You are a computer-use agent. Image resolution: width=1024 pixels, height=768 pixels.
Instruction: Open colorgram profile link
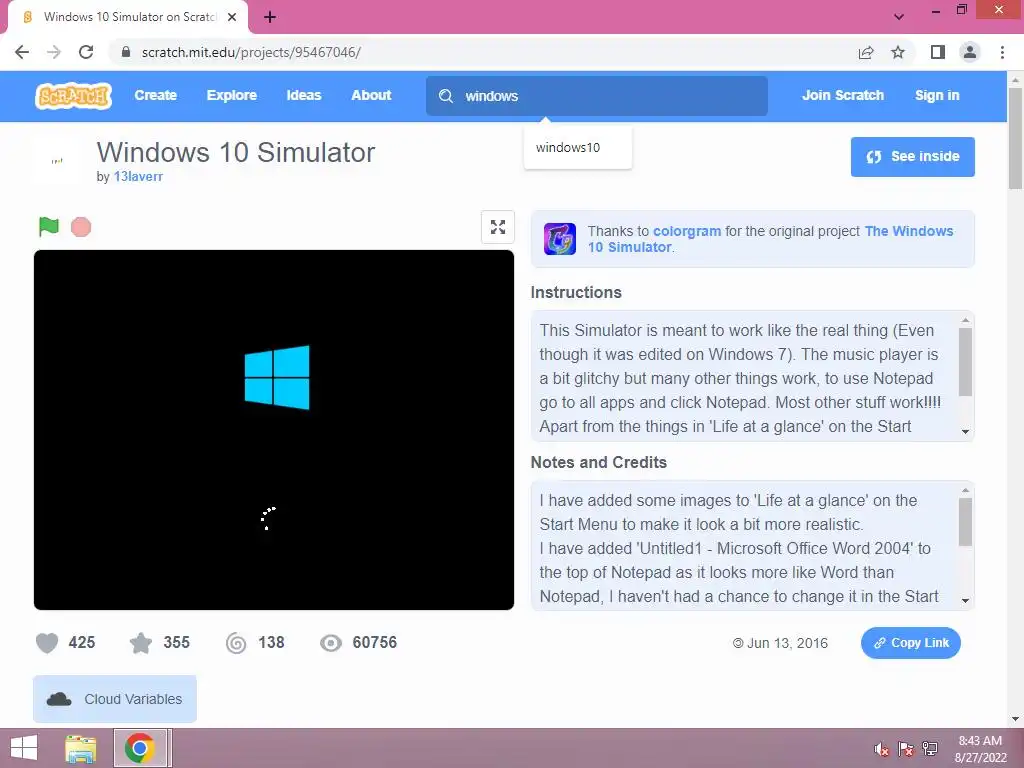(x=687, y=231)
